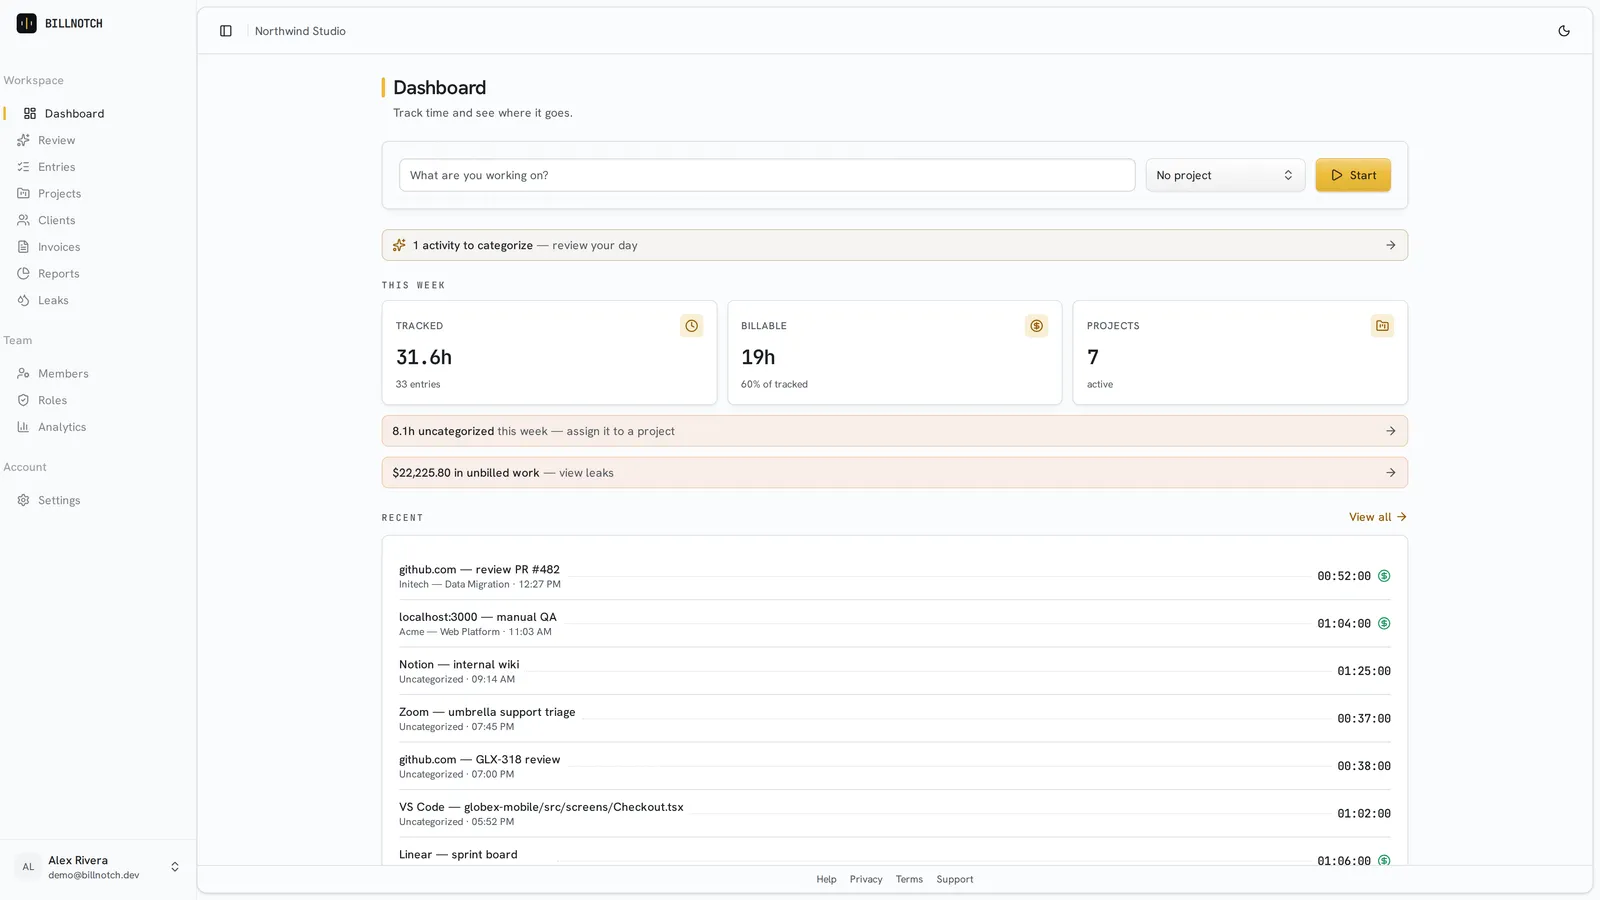Focus the What are you working on field
The image size is (1600, 900).
pos(767,175)
